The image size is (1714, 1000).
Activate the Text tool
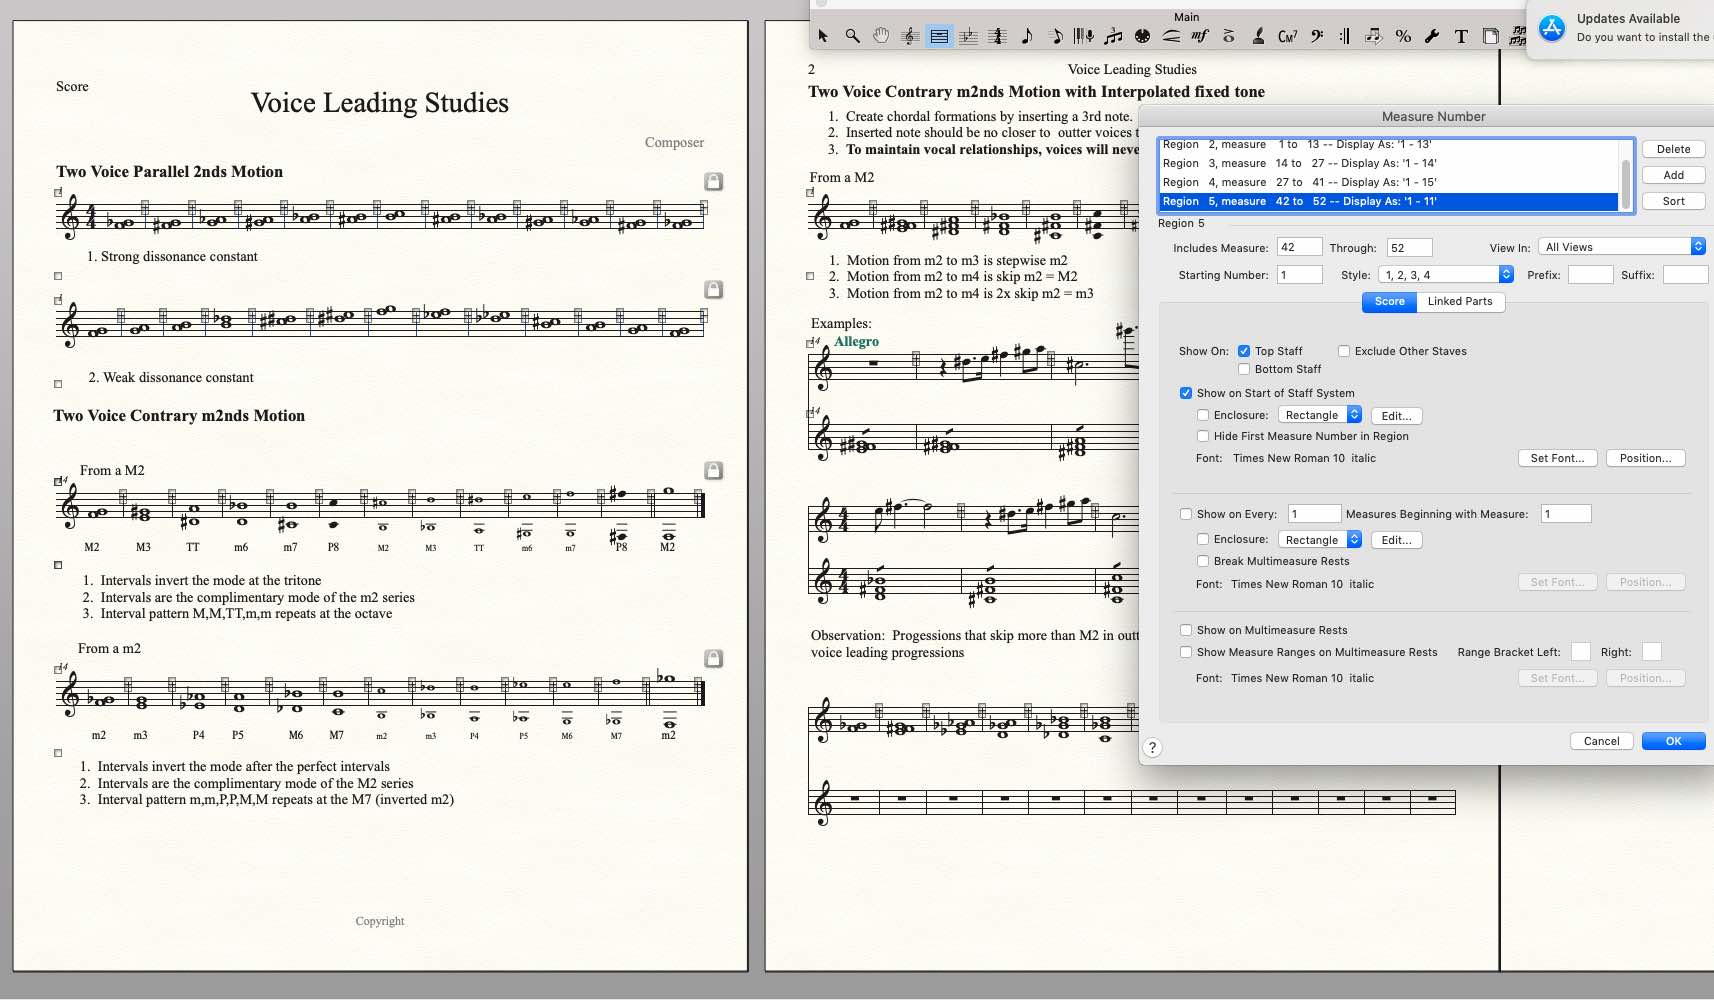point(1461,36)
